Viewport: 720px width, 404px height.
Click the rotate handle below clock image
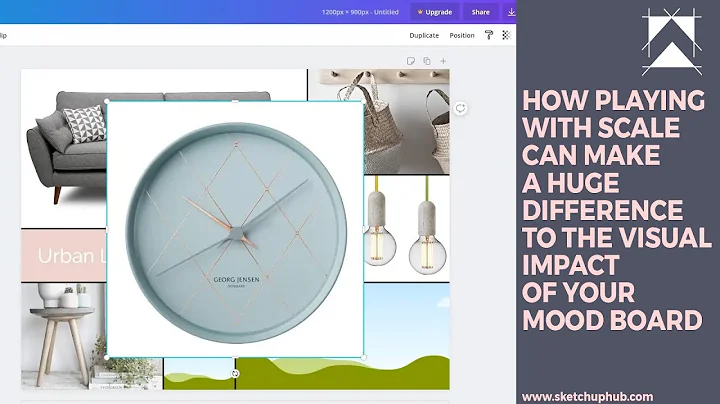[235, 374]
